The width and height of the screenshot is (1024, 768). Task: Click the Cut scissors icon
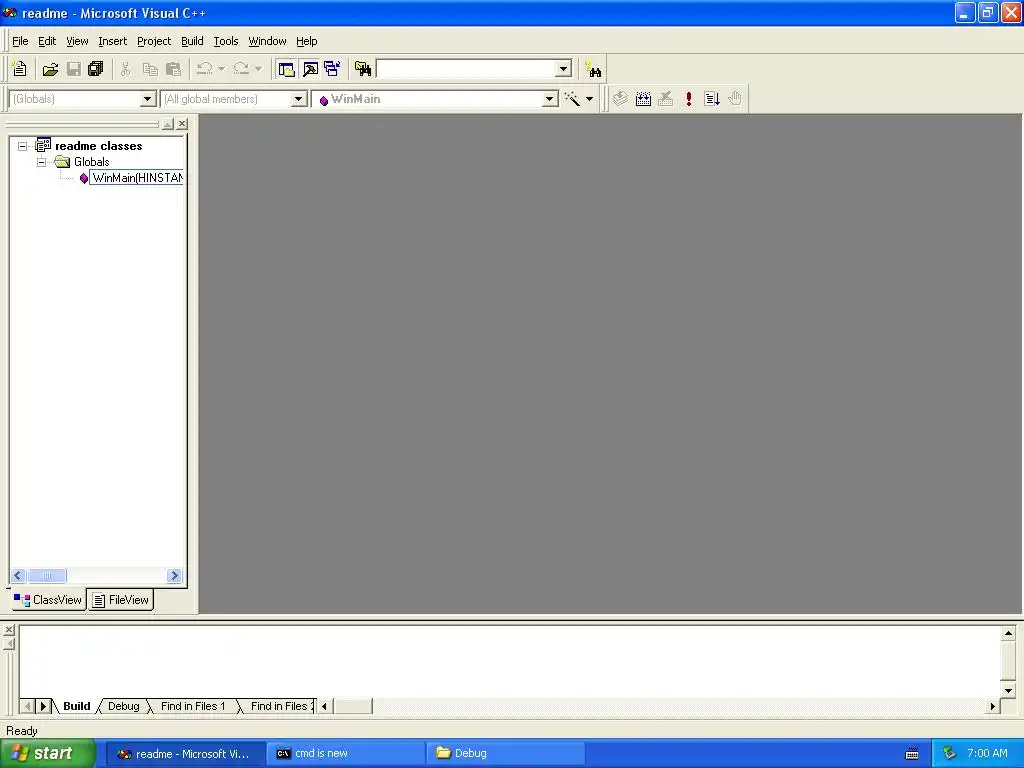pos(125,69)
